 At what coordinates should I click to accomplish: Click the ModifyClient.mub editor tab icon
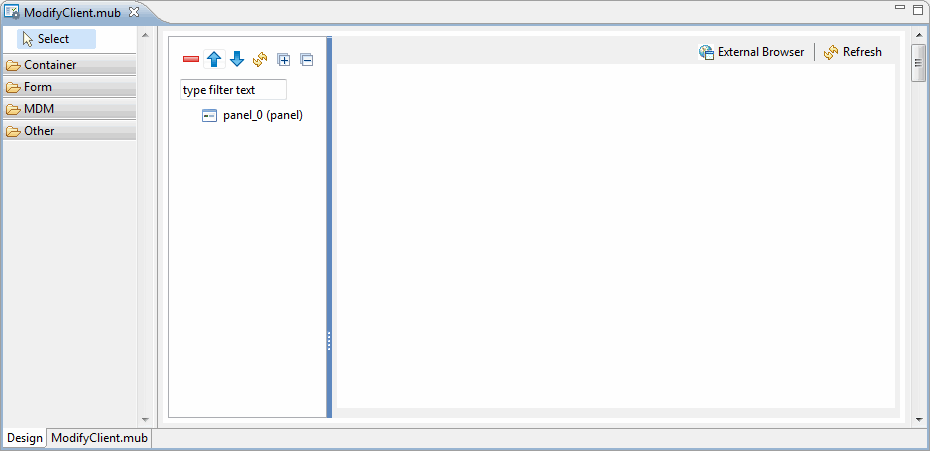12,11
